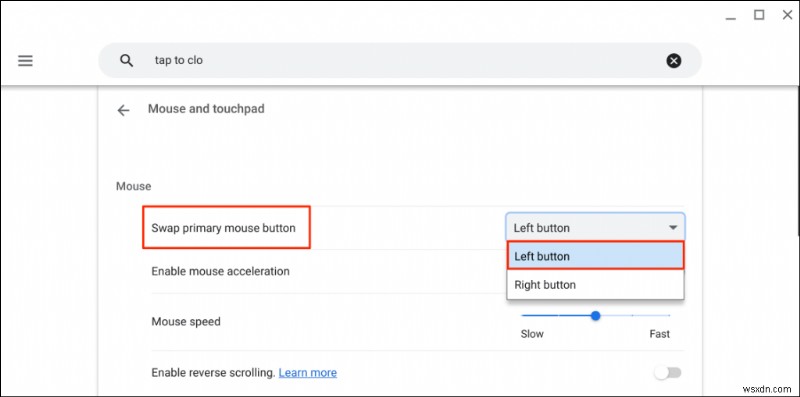Select 'Right button' option in the list

point(595,285)
